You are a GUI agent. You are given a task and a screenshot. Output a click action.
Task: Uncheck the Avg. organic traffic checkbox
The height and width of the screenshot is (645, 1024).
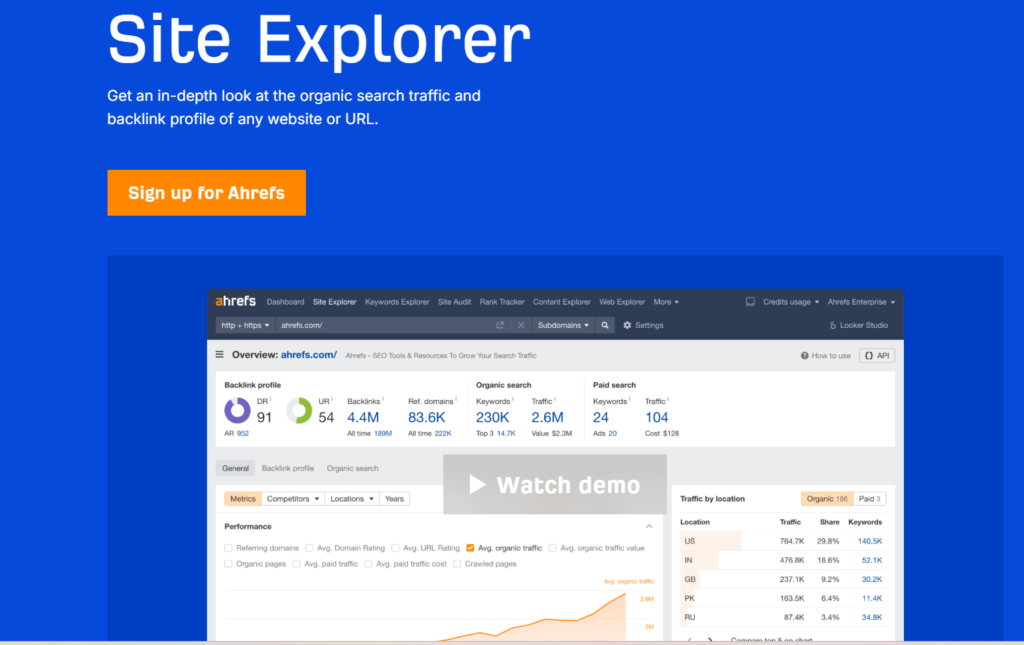tap(470, 548)
